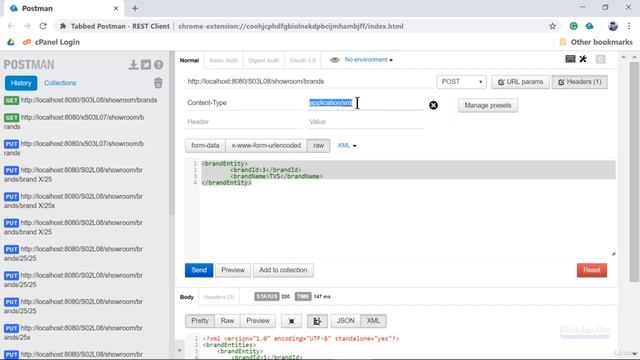Screen dimensions: 640x360
Task: Set response format to XML
Action: 373,321
